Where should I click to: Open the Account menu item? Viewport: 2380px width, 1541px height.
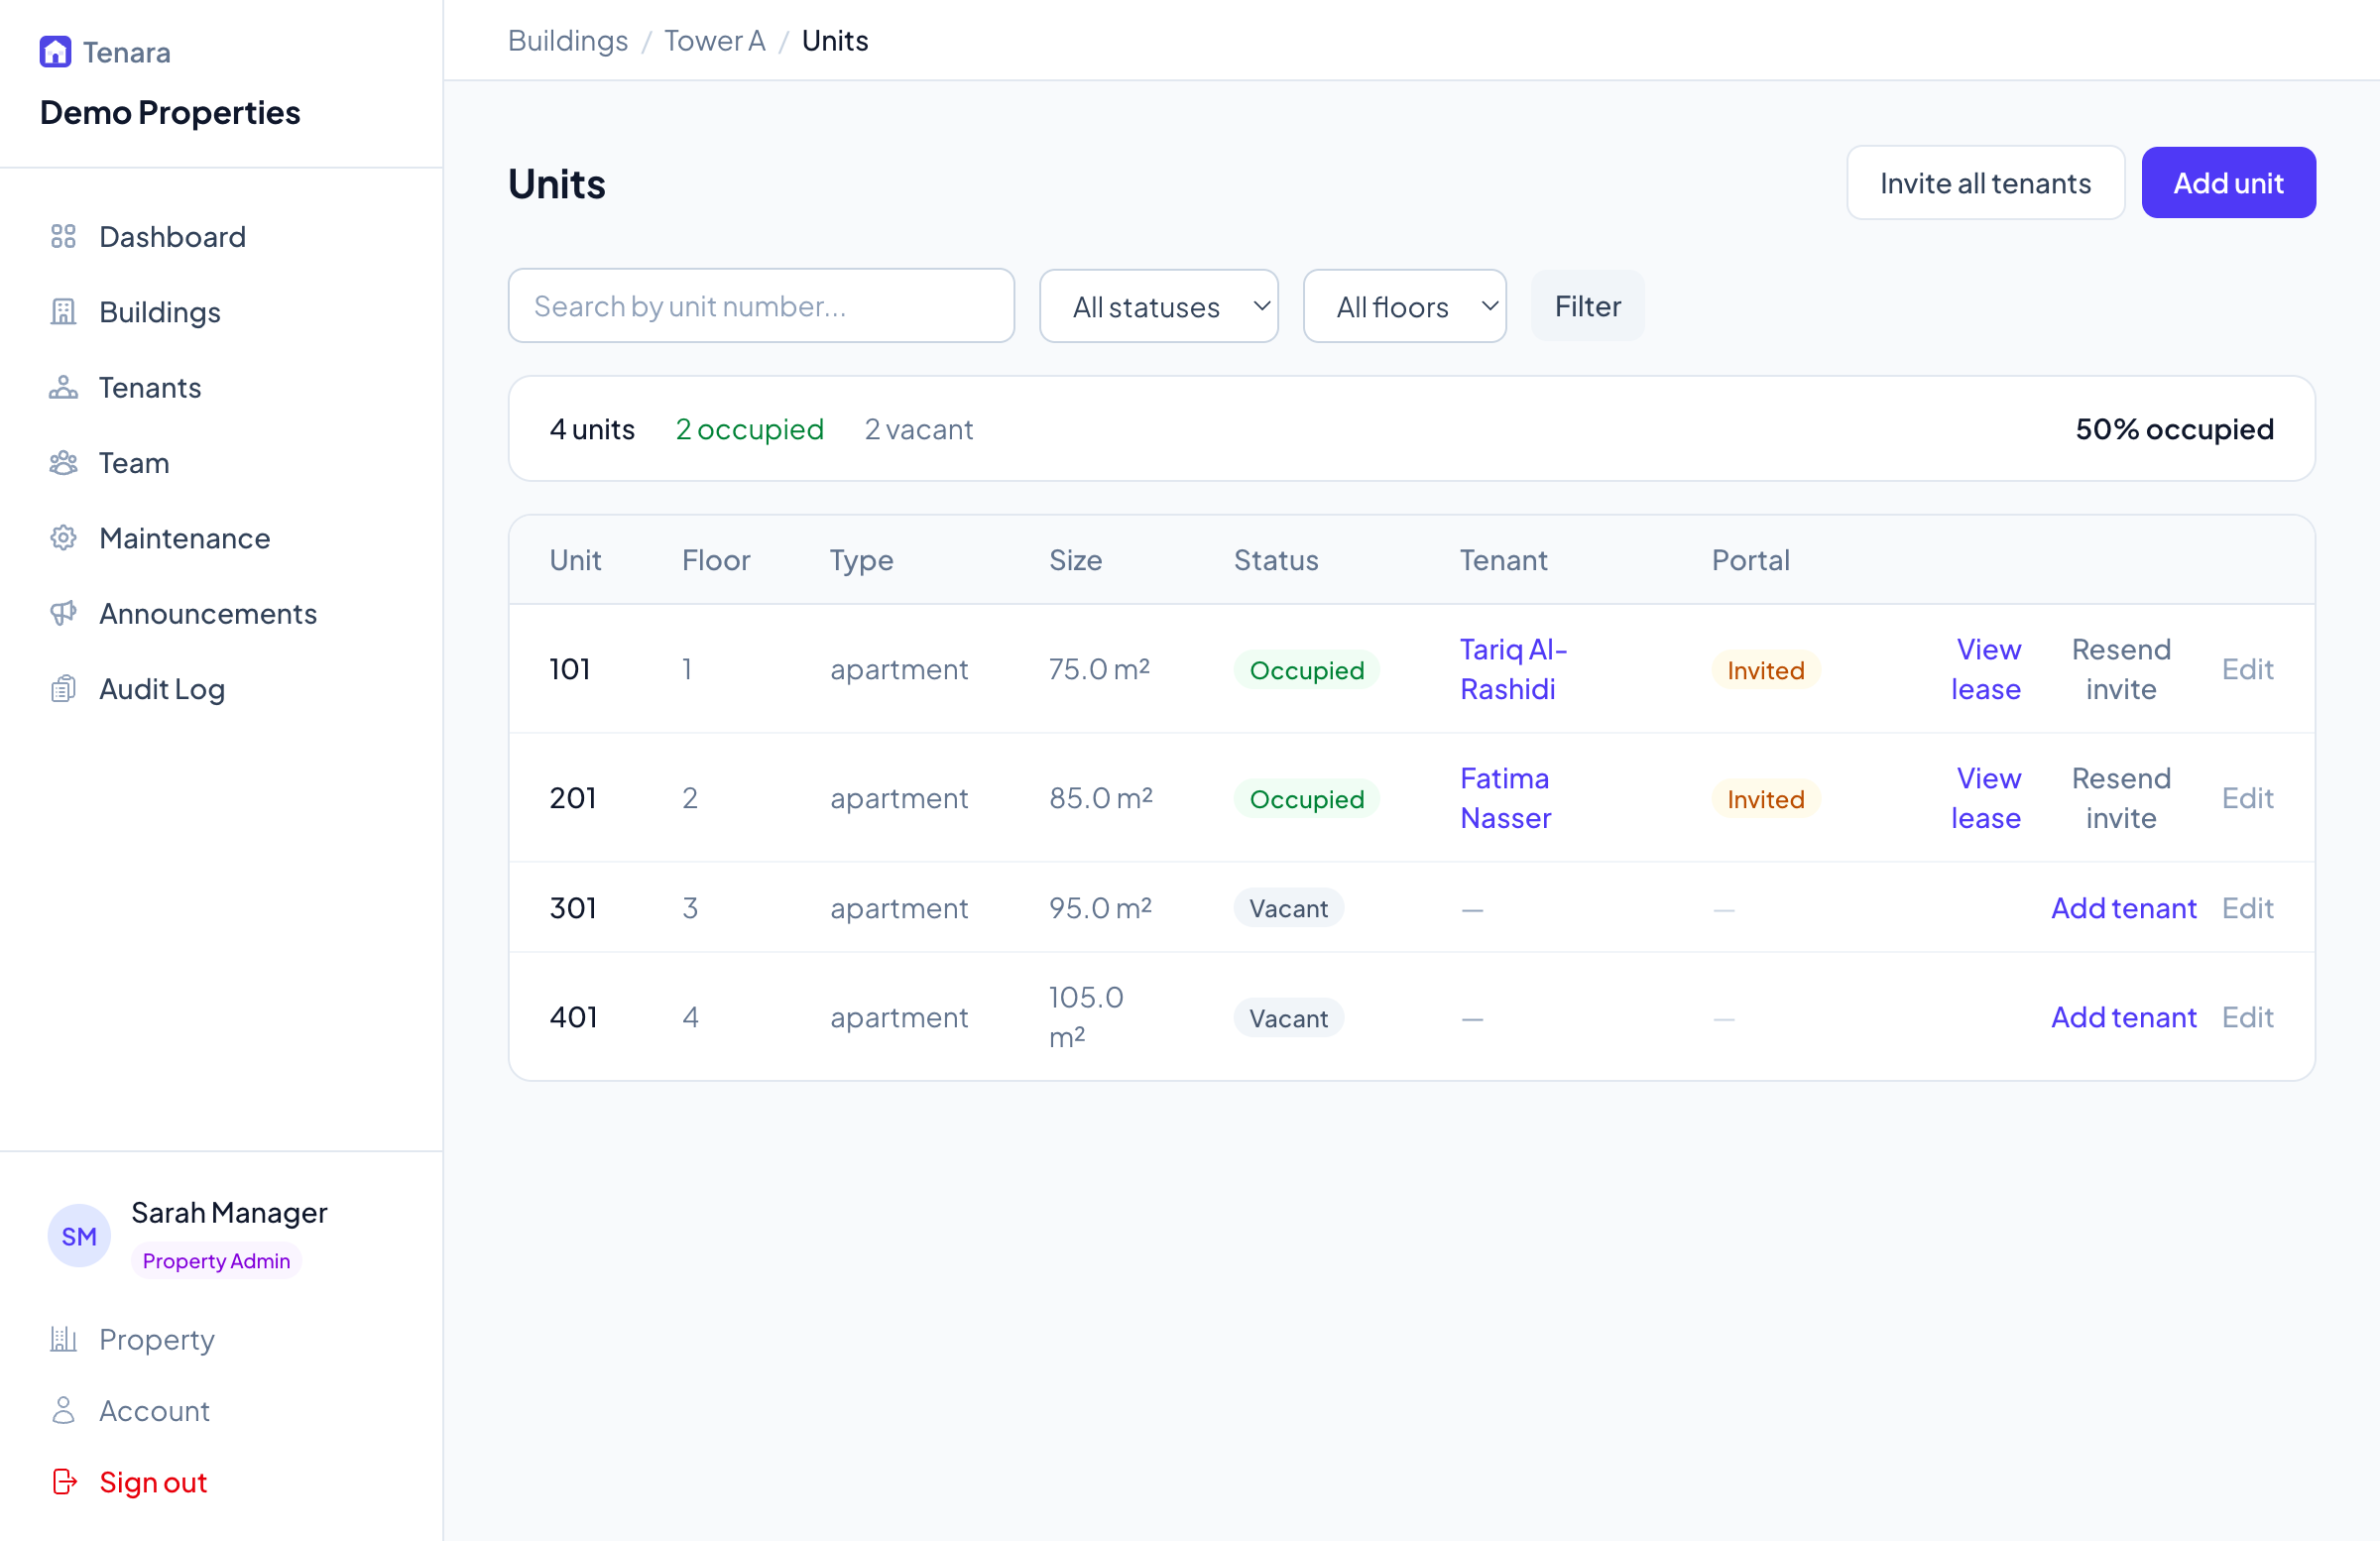[154, 1410]
